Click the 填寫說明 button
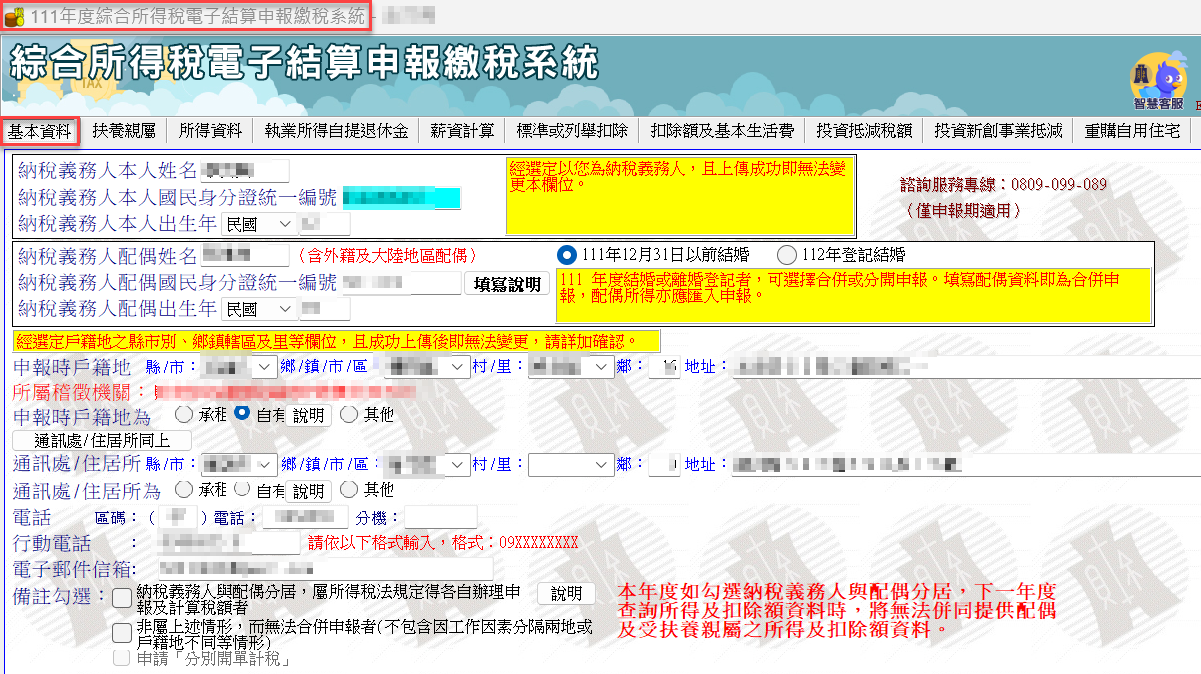 (508, 284)
